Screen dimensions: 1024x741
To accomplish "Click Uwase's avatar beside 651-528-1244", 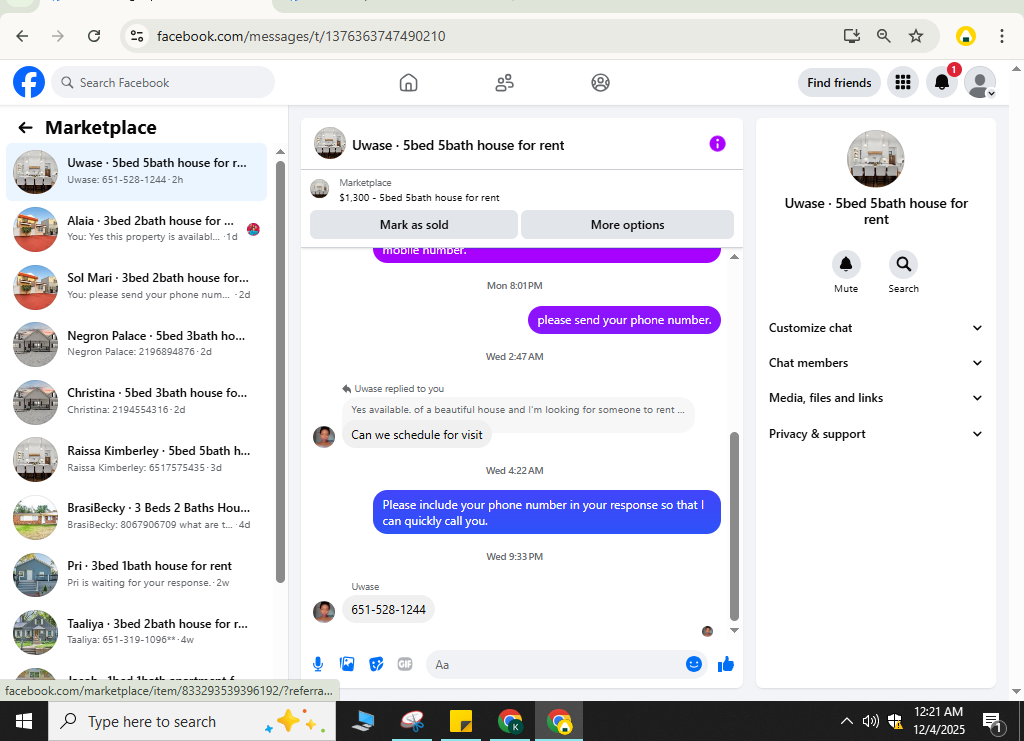I will pos(324,611).
